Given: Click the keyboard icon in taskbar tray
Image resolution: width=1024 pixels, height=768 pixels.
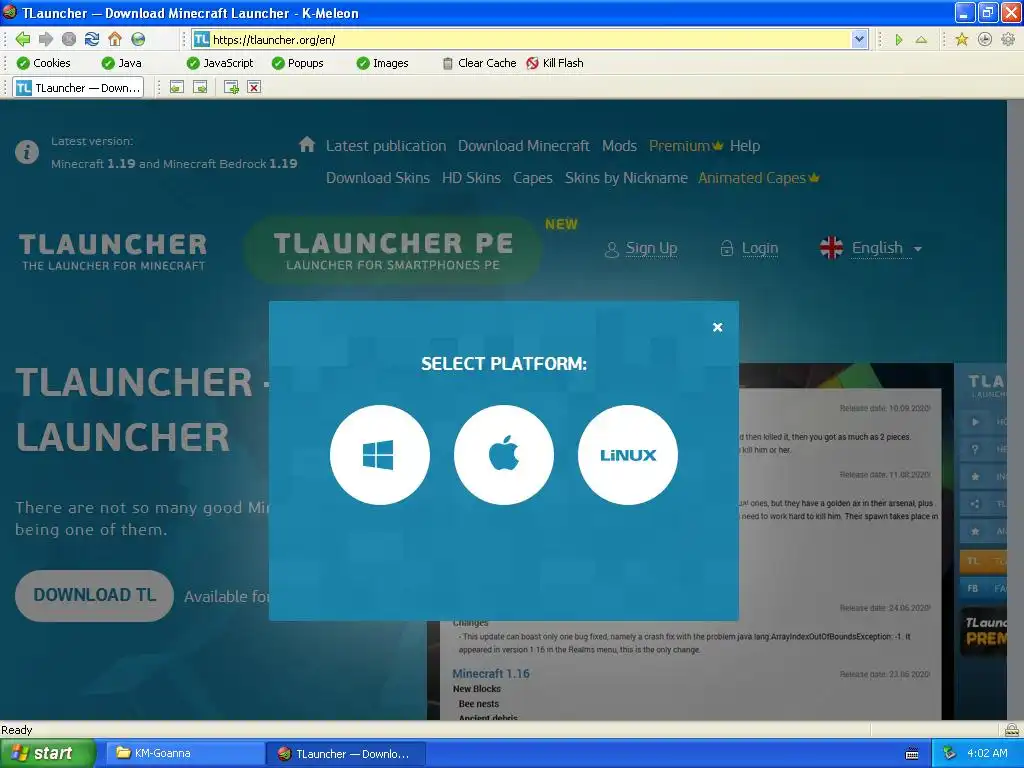Looking at the screenshot, I should (x=912, y=754).
